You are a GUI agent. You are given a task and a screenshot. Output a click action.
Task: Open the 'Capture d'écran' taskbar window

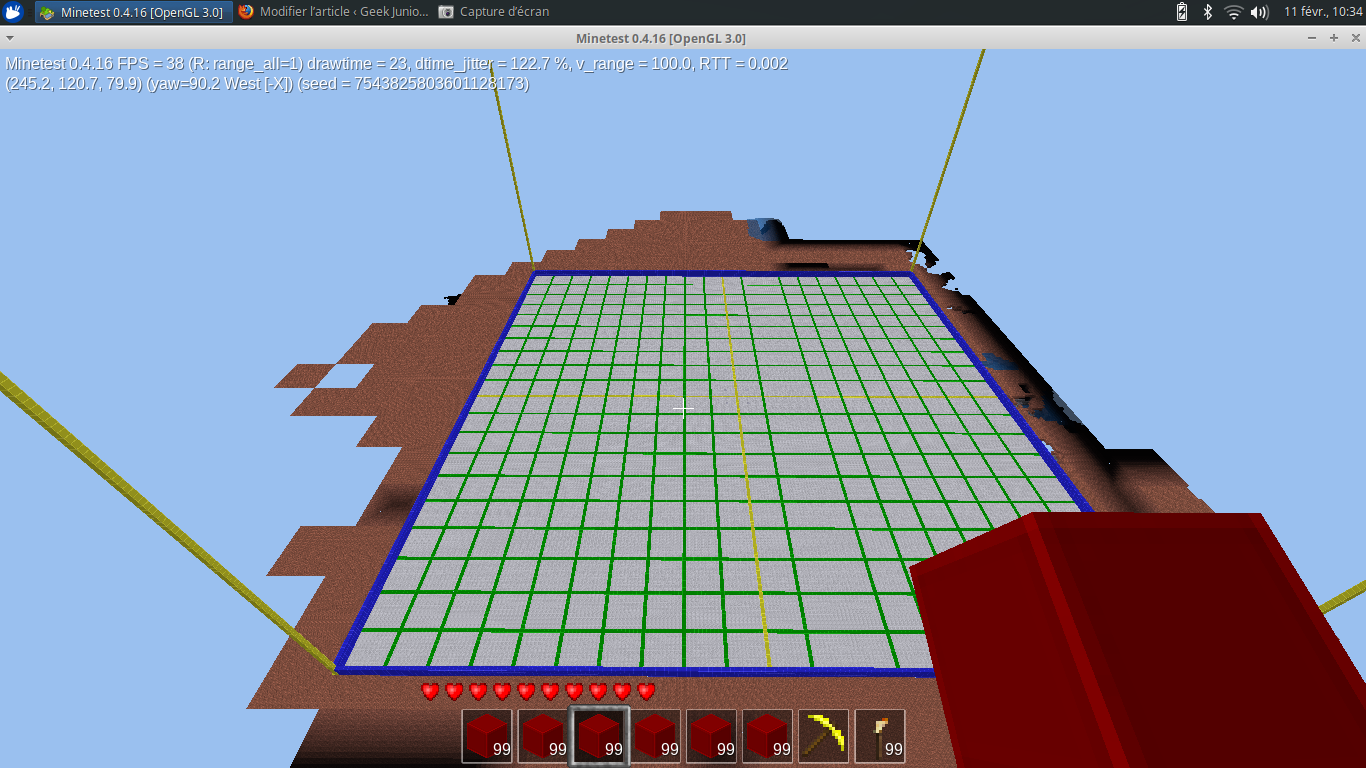494,12
